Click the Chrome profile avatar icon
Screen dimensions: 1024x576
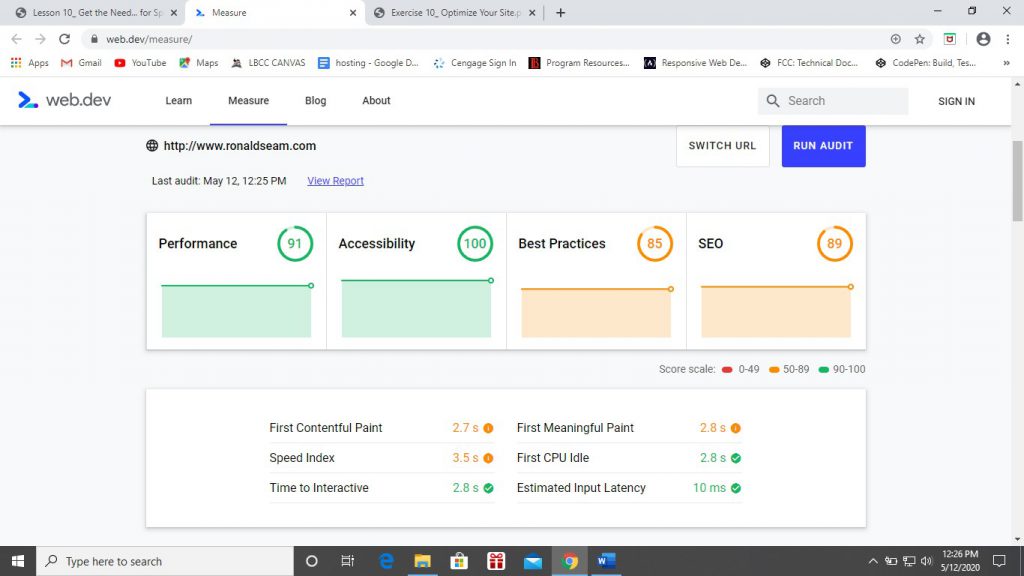(983, 39)
